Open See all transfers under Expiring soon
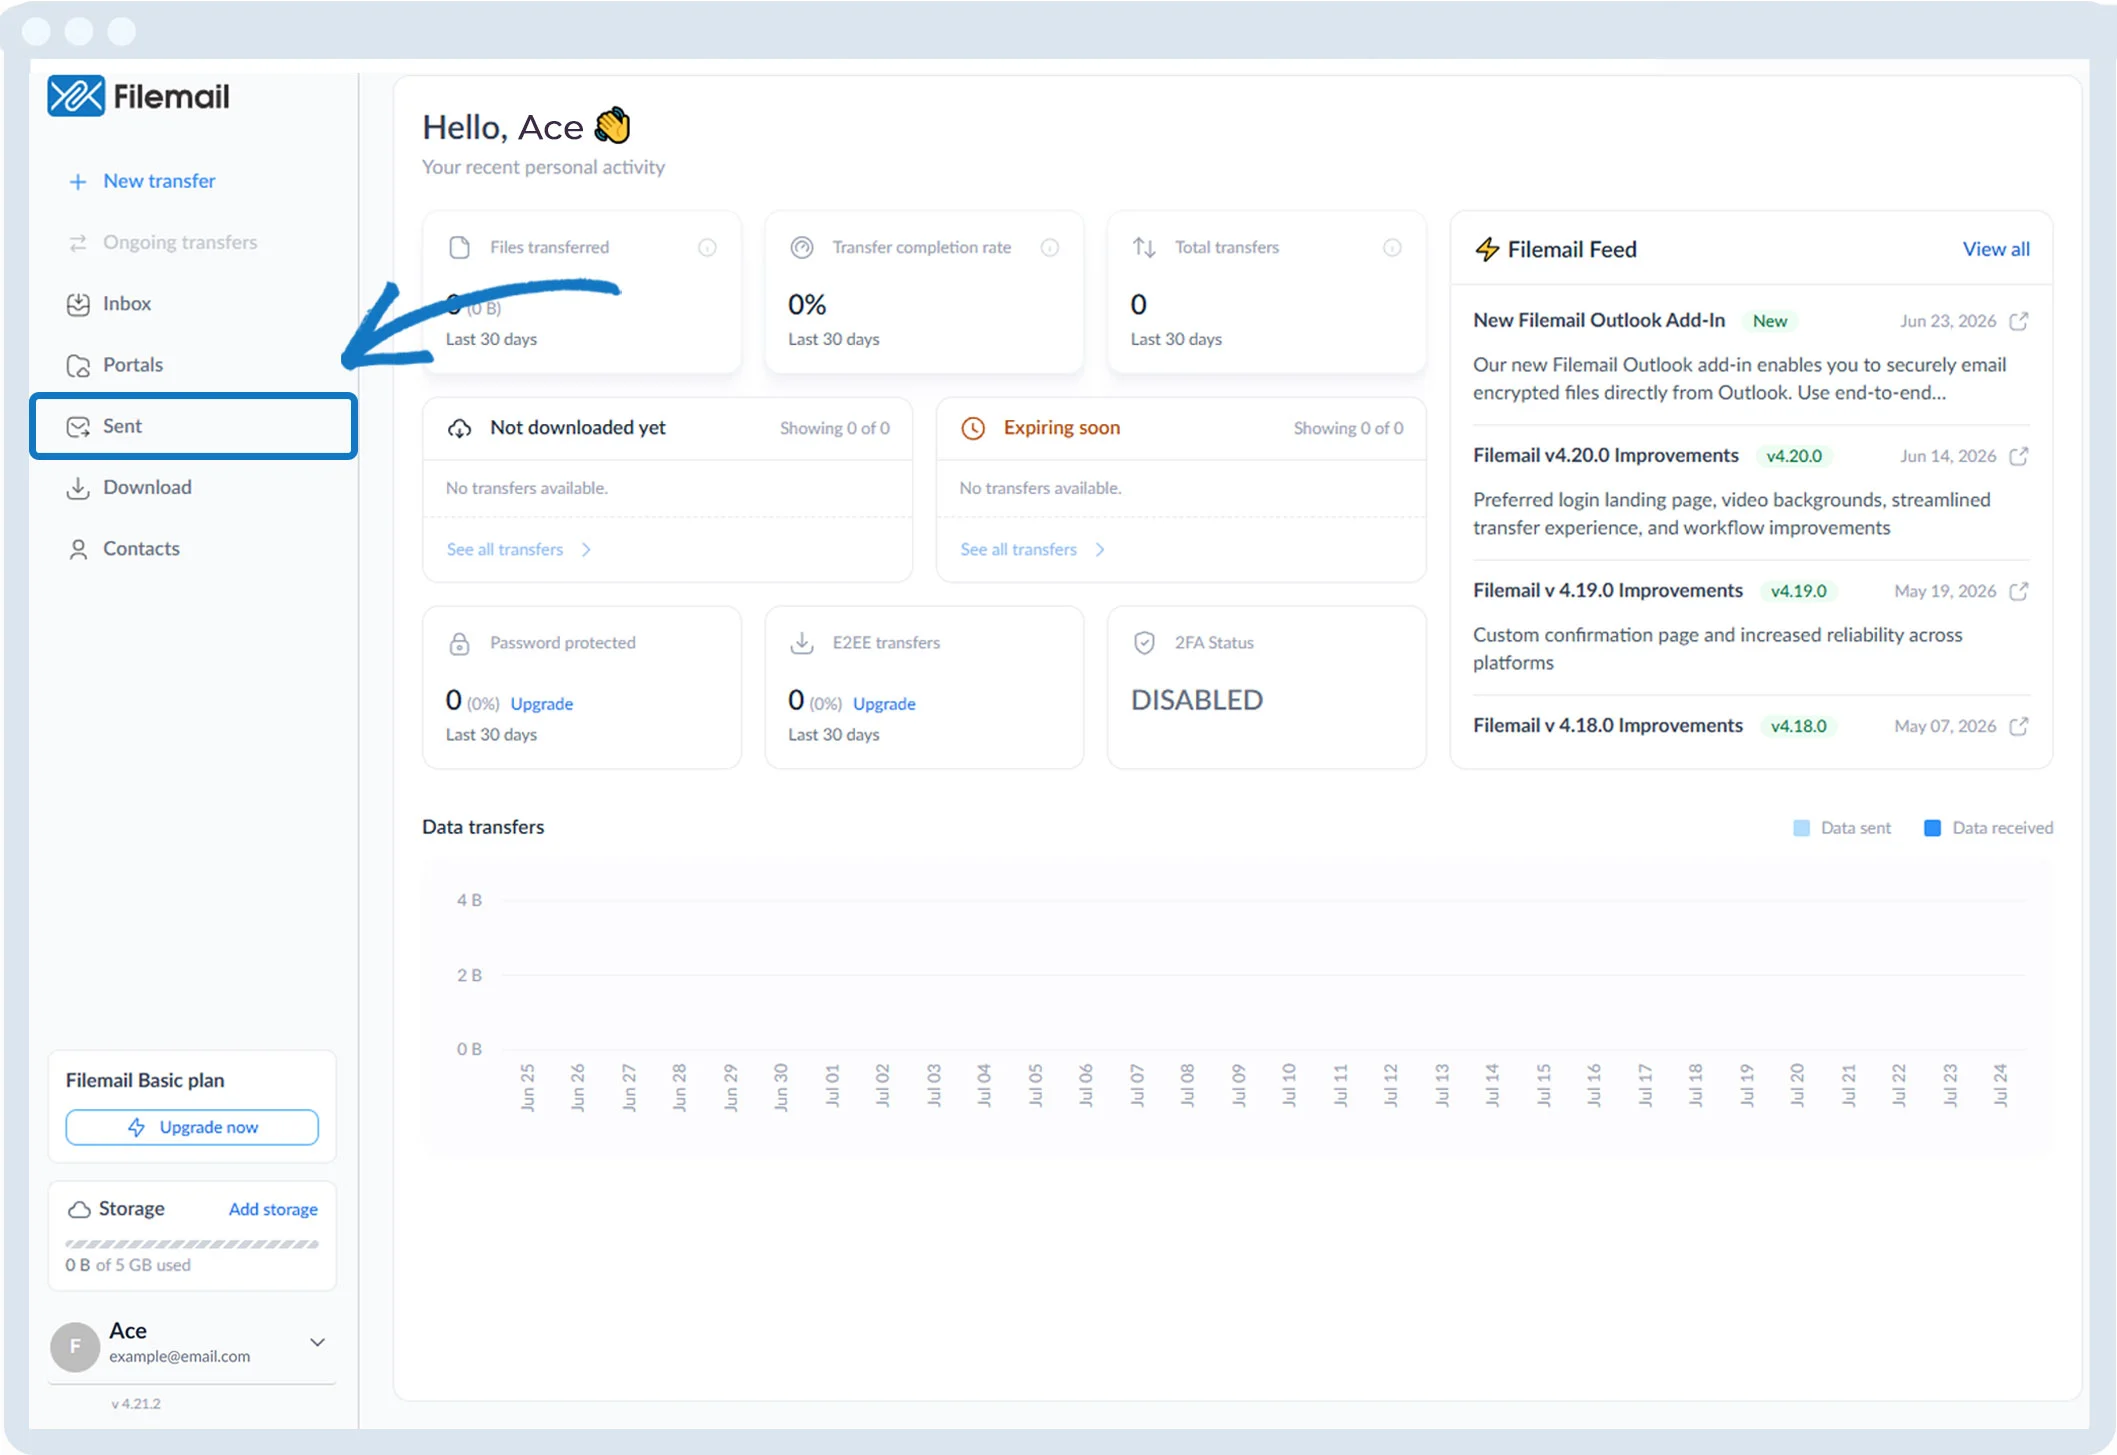The width and height of the screenshot is (2117, 1455). (x=1019, y=550)
